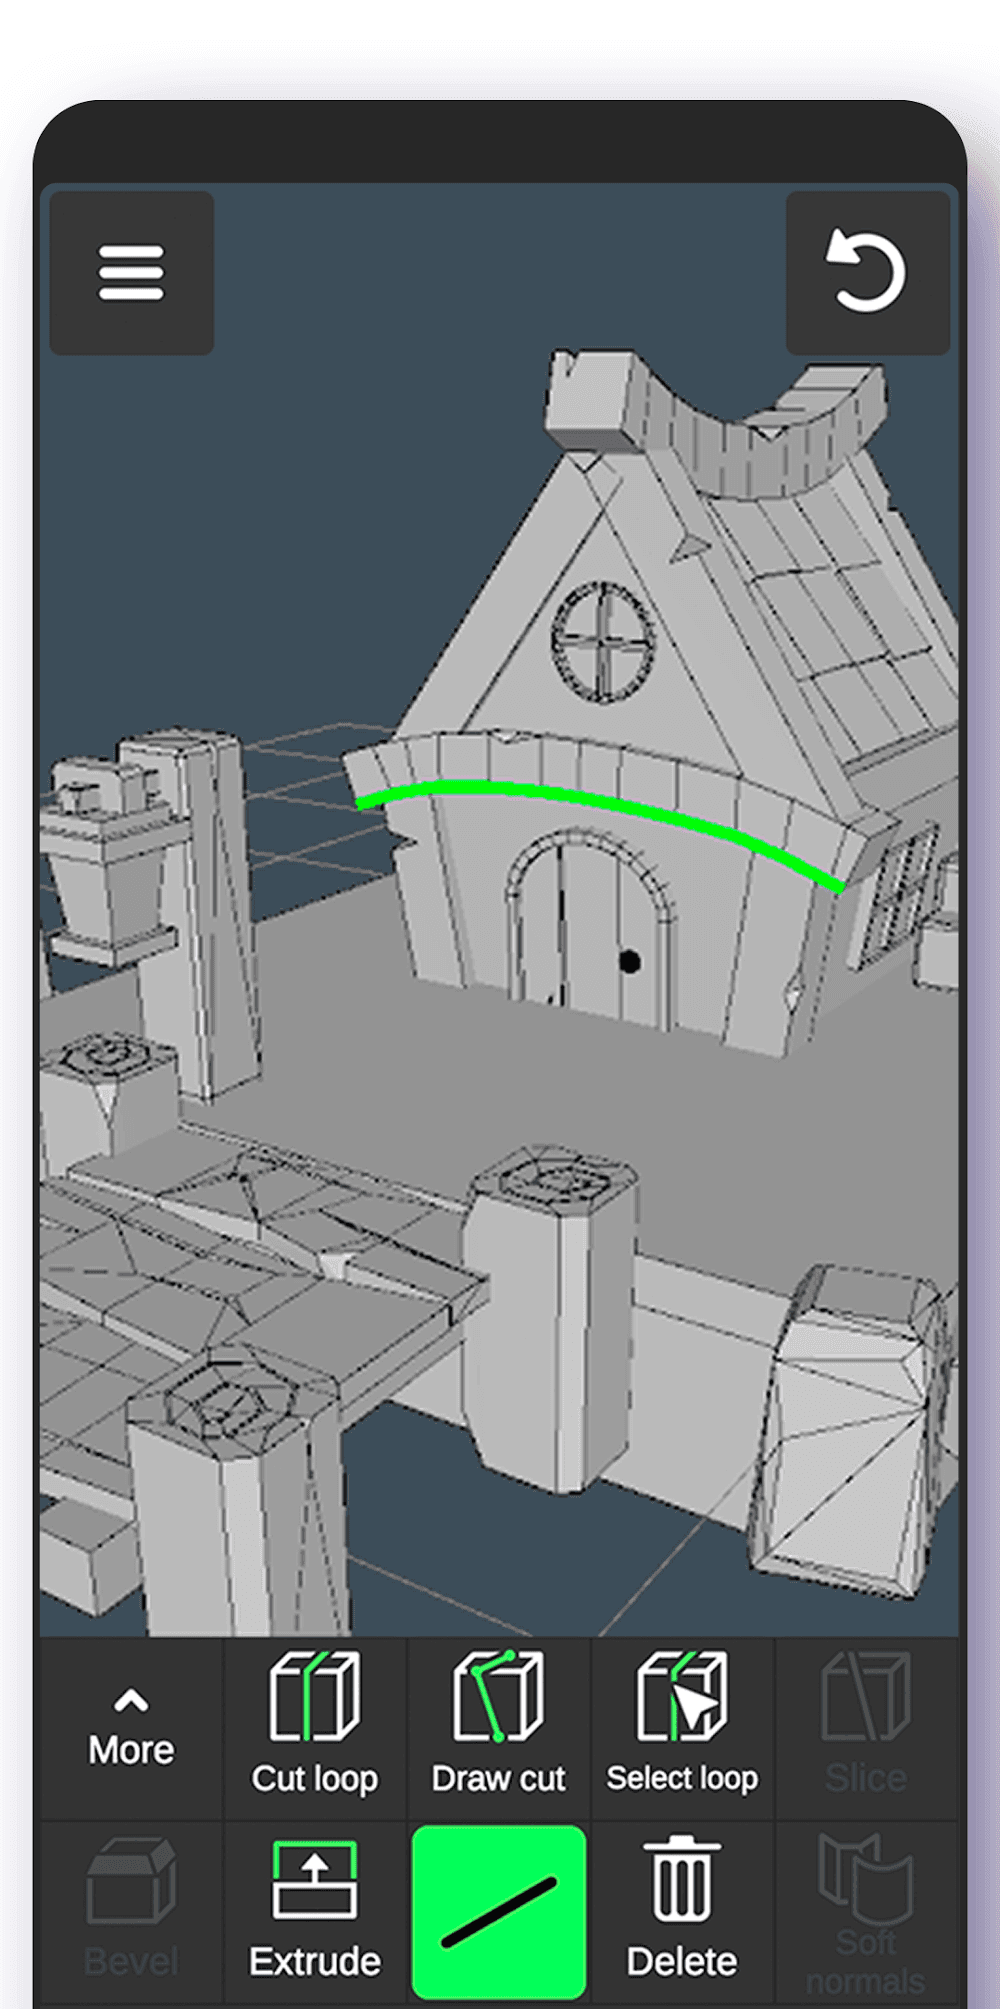This screenshot has height=2009, width=1000.
Task: Select the black doorknob on door
Action: [629, 962]
